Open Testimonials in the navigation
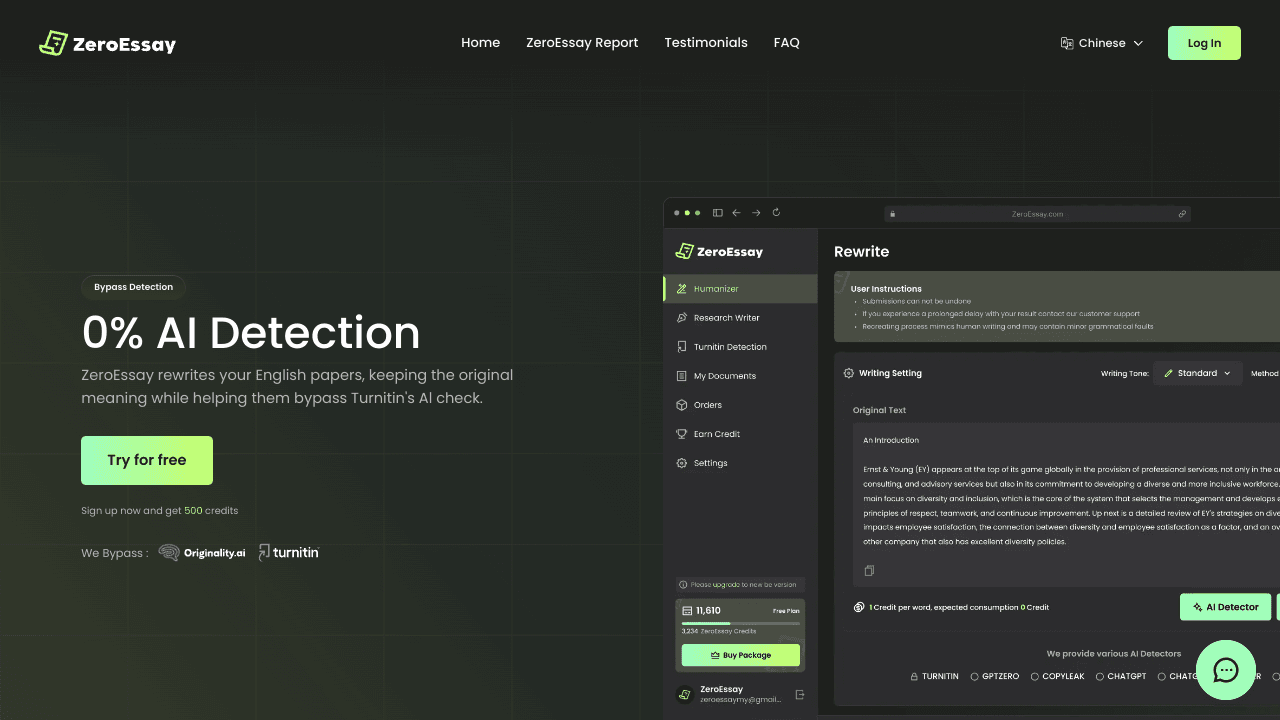The width and height of the screenshot is (1280, 720). pyautogui.click(x=706, y=43)
